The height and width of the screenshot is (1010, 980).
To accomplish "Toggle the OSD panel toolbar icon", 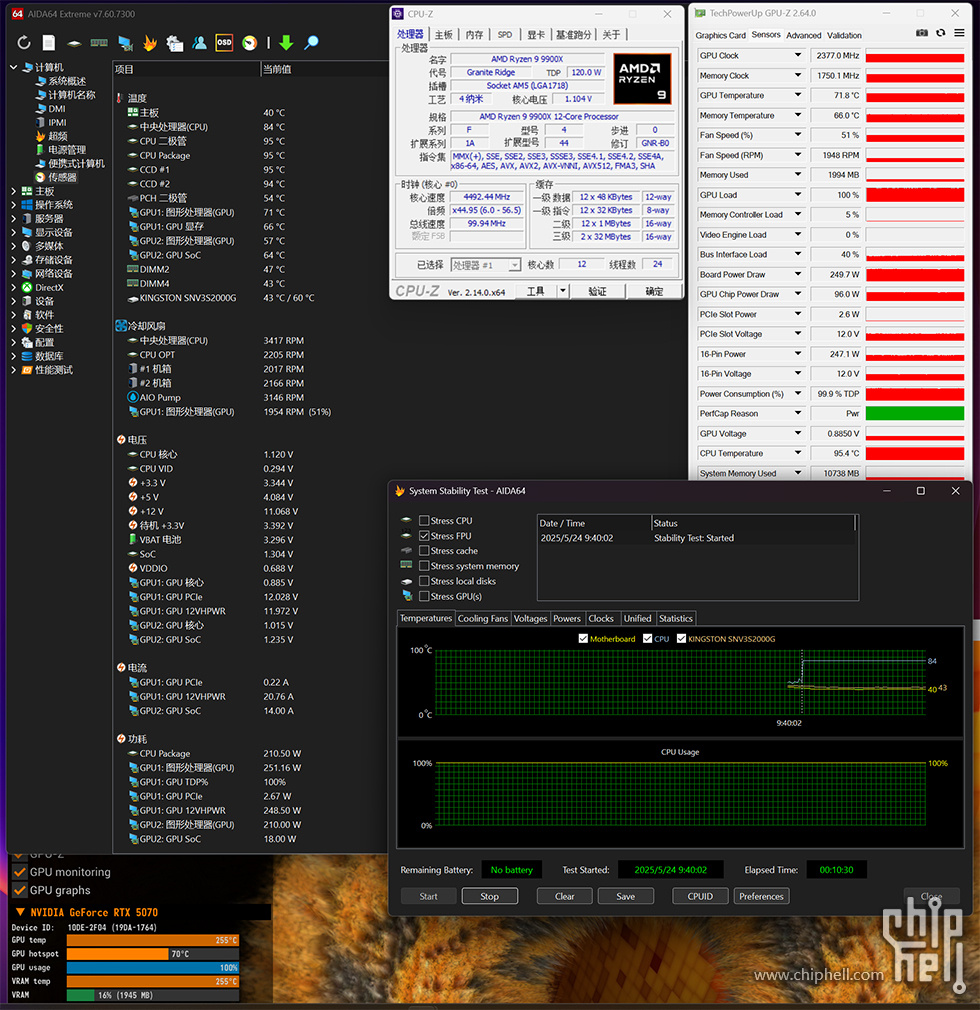I will click(x=224, y=43).
